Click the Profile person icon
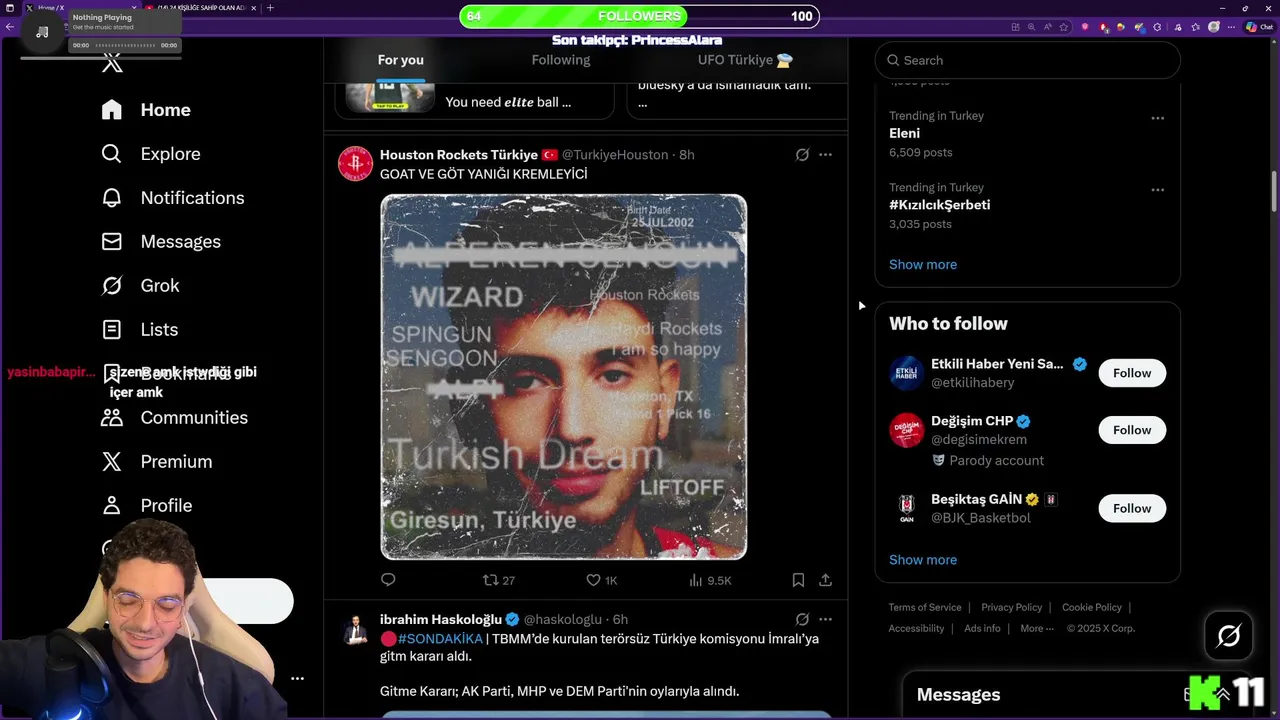The height and width of the screenshot is (720, 1280). [x=112, y=506]
